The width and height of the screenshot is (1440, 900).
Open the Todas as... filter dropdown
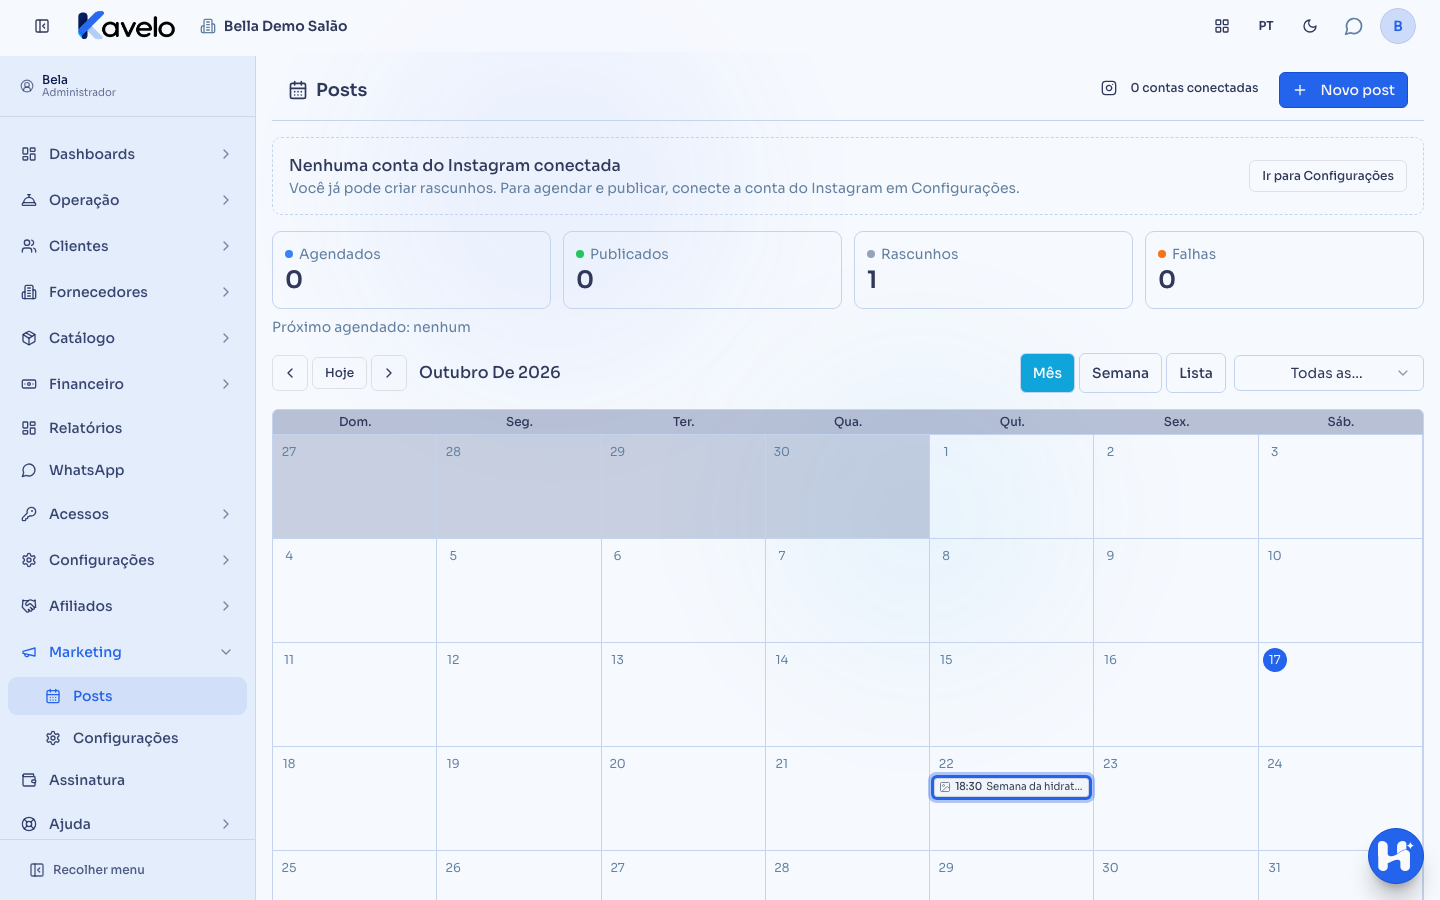pyautogui.click(x=1329, y=373)
